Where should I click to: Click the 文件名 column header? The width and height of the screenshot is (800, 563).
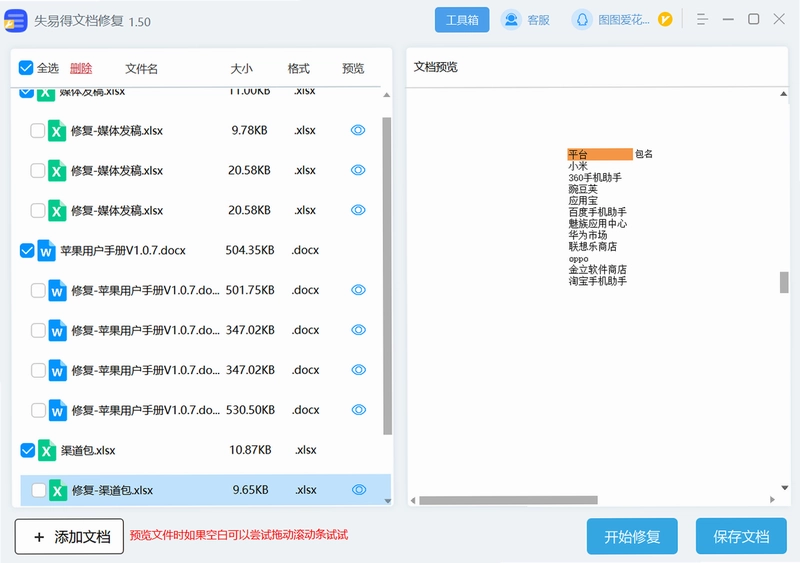tap(141, 68)
